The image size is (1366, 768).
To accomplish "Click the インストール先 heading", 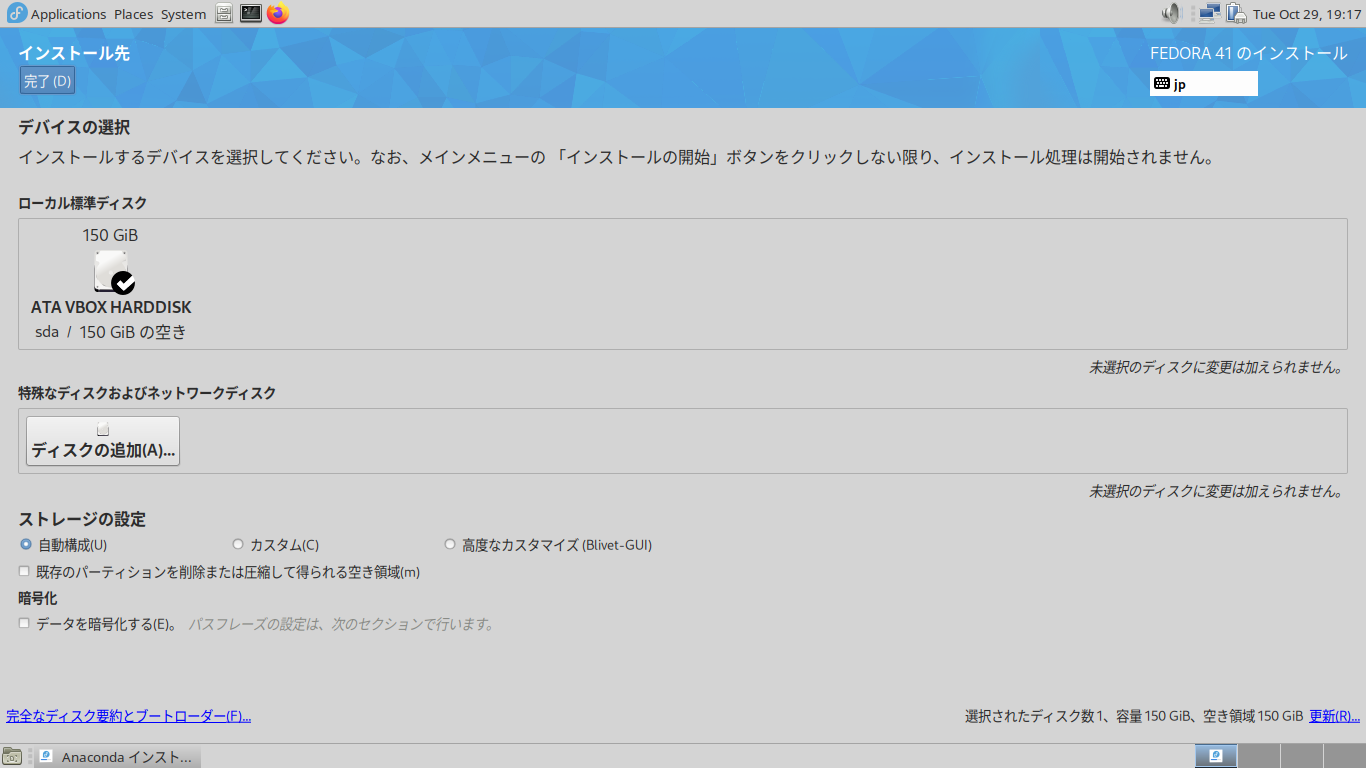I will point(74,53).
